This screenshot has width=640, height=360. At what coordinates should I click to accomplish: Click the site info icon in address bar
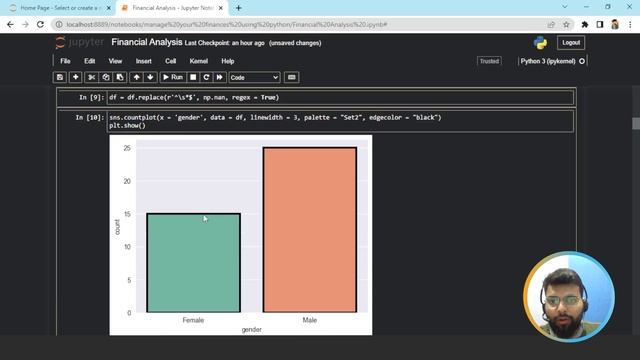59,24
